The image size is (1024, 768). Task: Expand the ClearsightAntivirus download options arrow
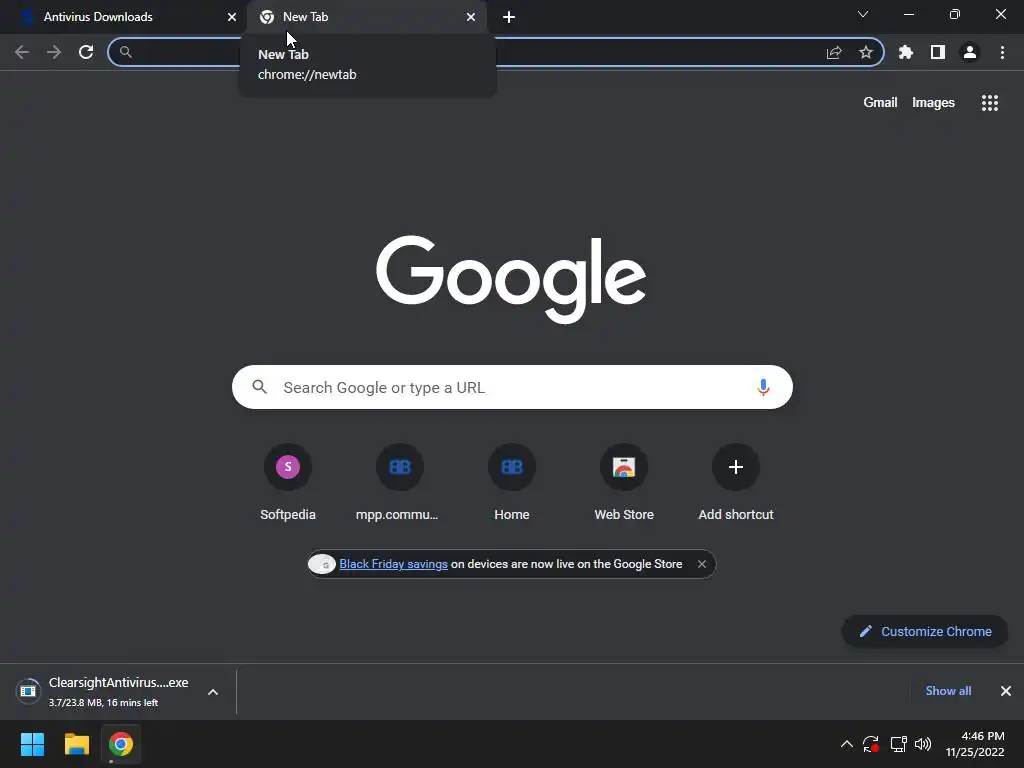click(x=213, y=692)
